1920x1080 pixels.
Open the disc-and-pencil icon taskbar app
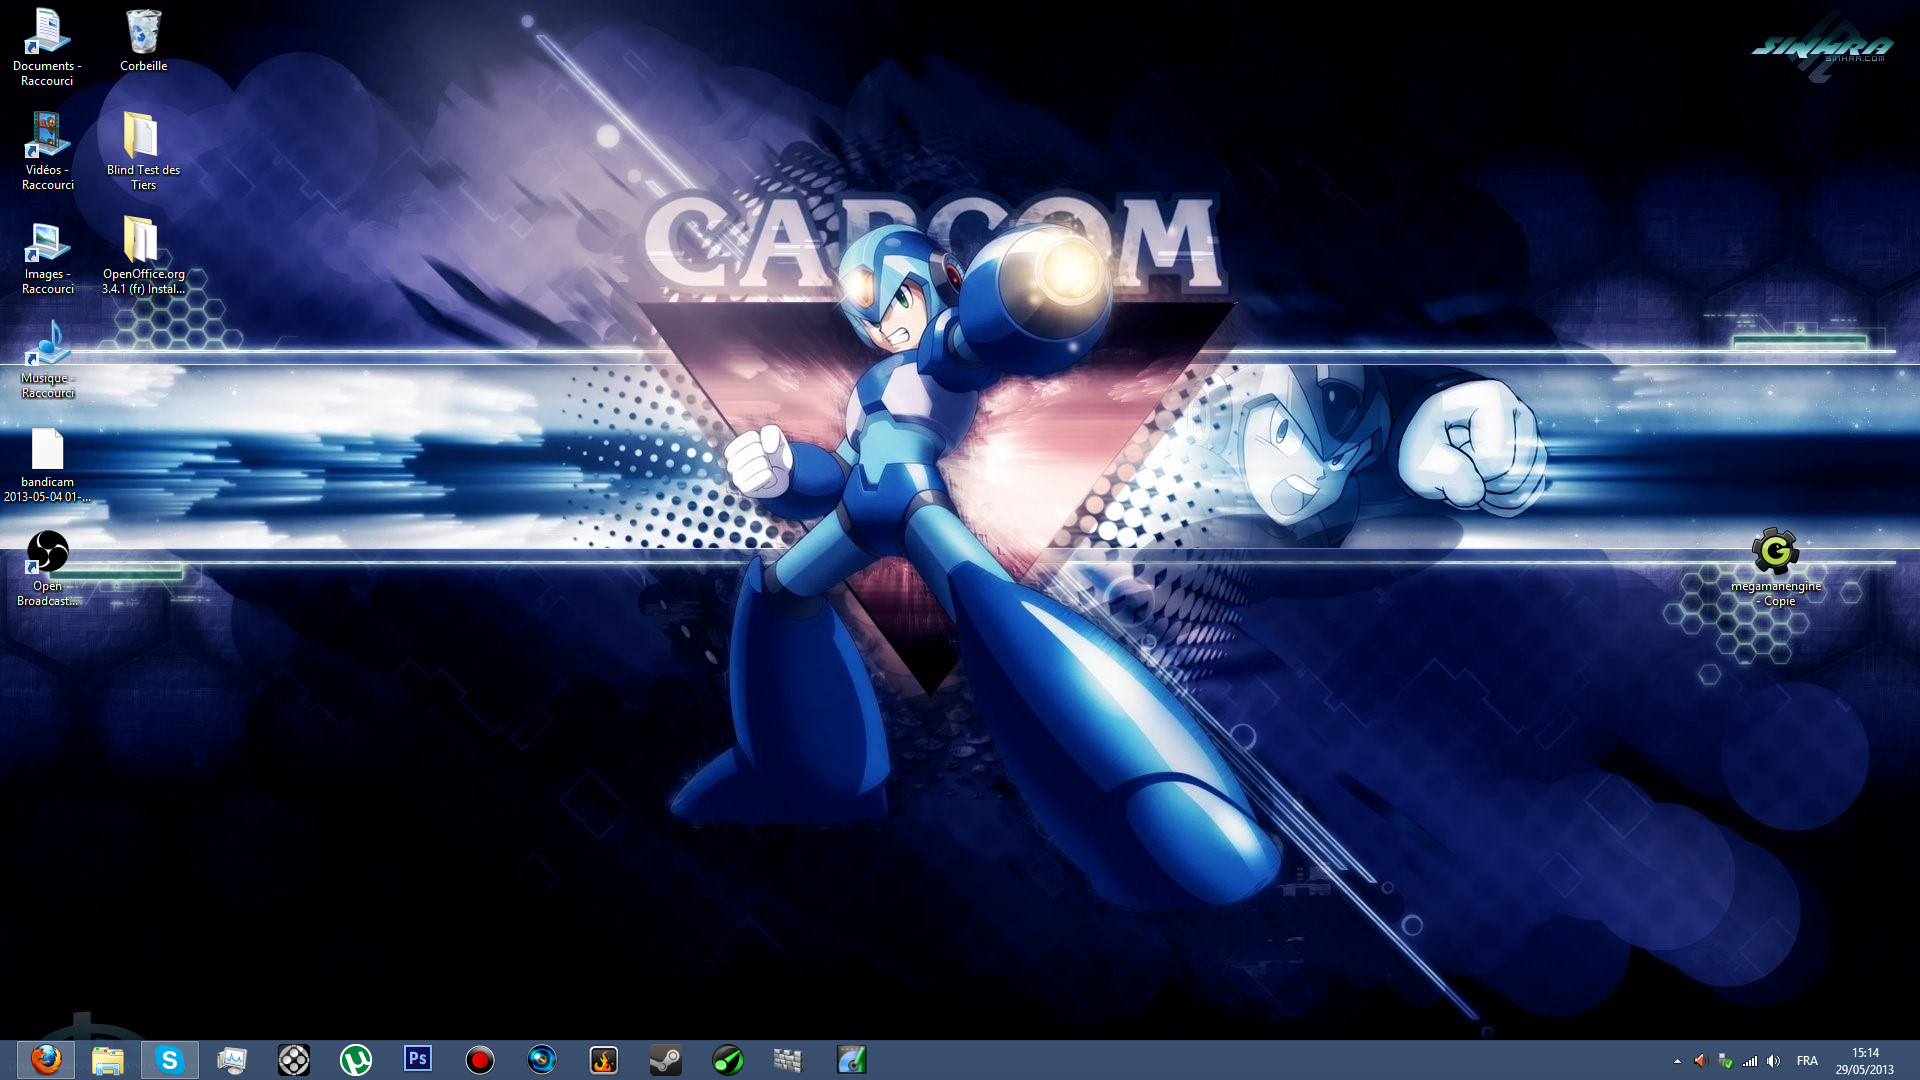852,1060
